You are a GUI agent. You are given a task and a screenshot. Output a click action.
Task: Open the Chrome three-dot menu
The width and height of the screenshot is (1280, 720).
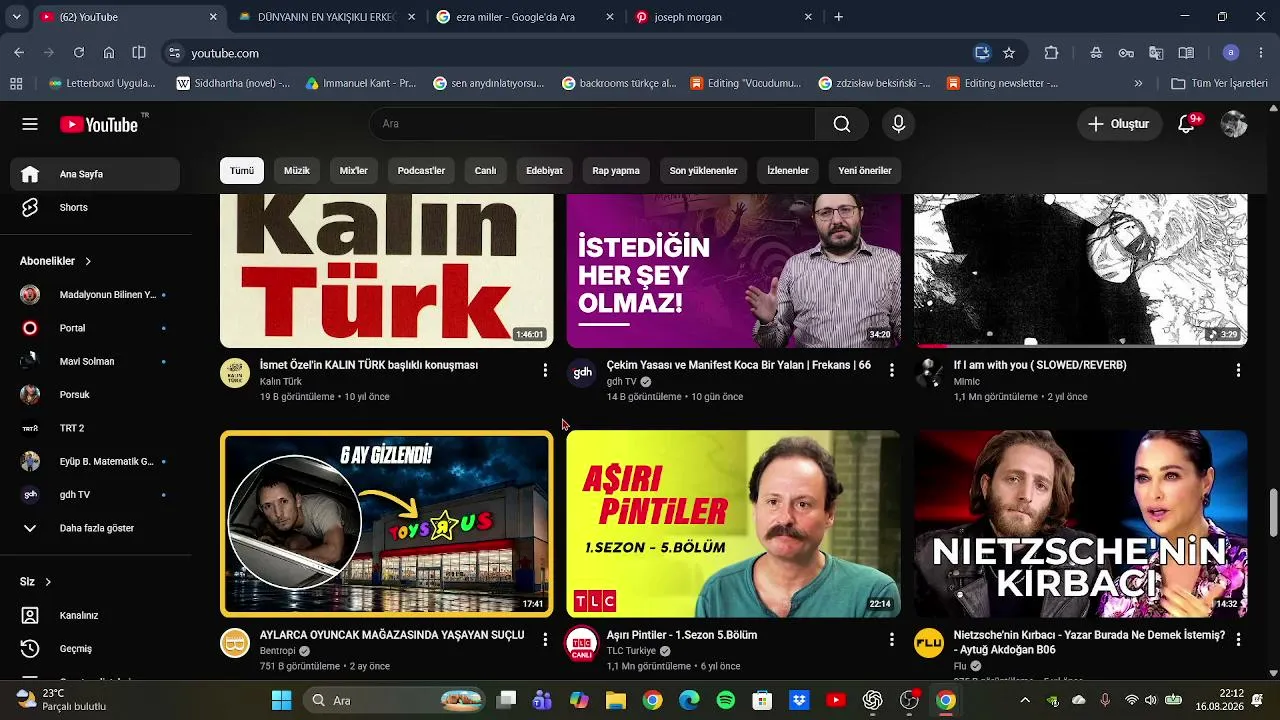[1261, 53]
